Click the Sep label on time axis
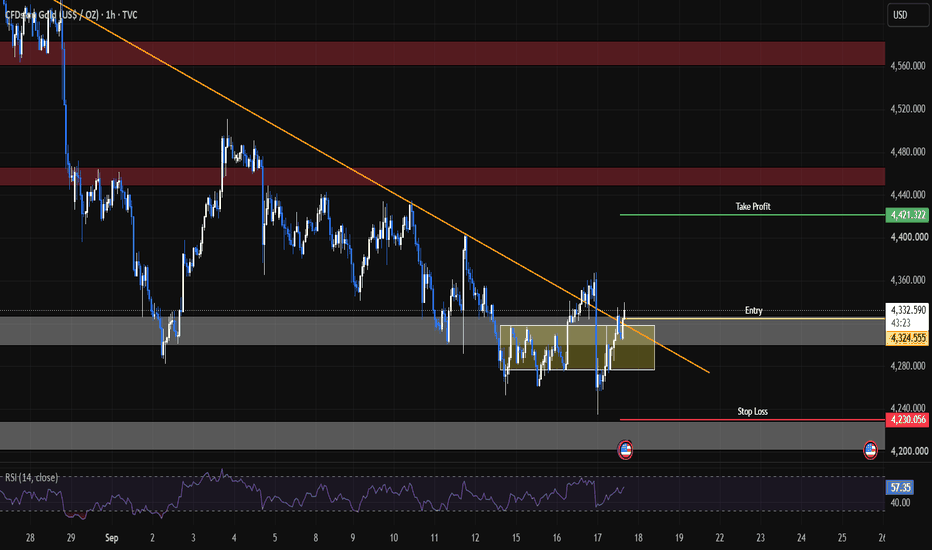 tap(111, 538)
